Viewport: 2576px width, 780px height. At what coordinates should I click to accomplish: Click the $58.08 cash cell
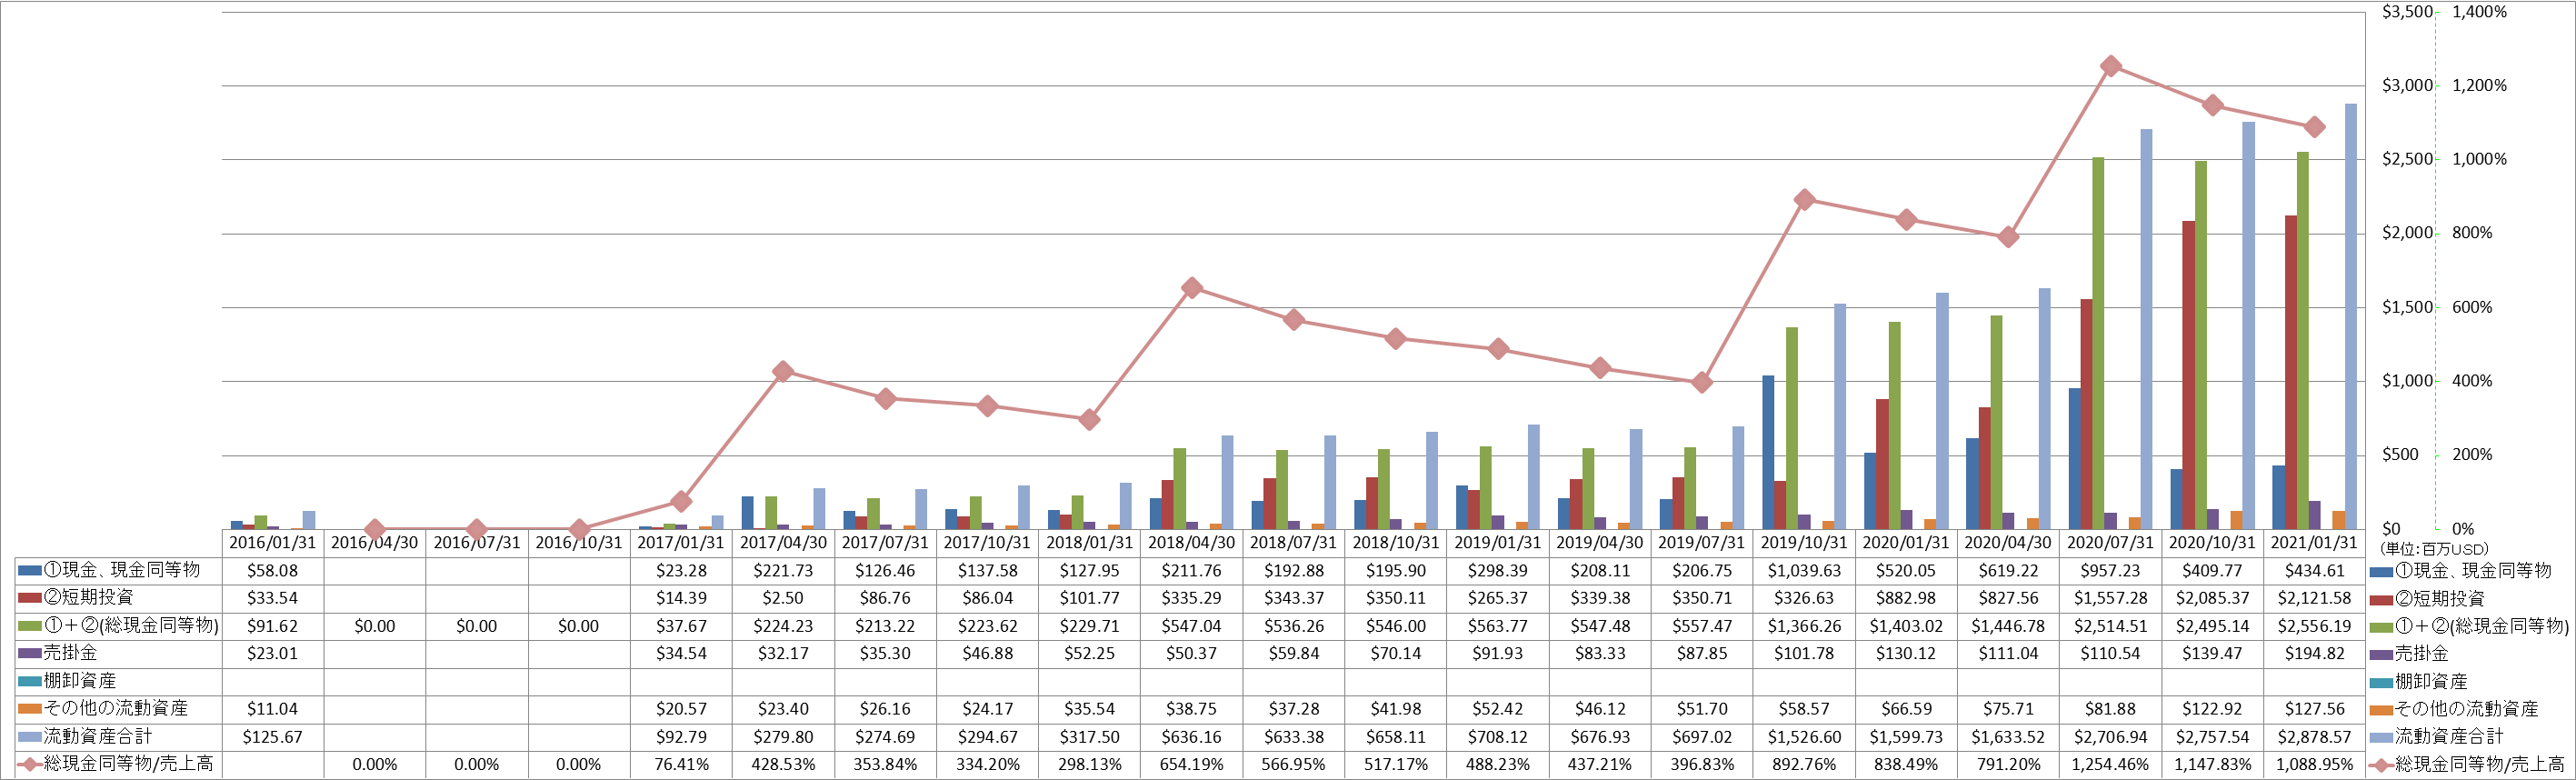point(272,571)
